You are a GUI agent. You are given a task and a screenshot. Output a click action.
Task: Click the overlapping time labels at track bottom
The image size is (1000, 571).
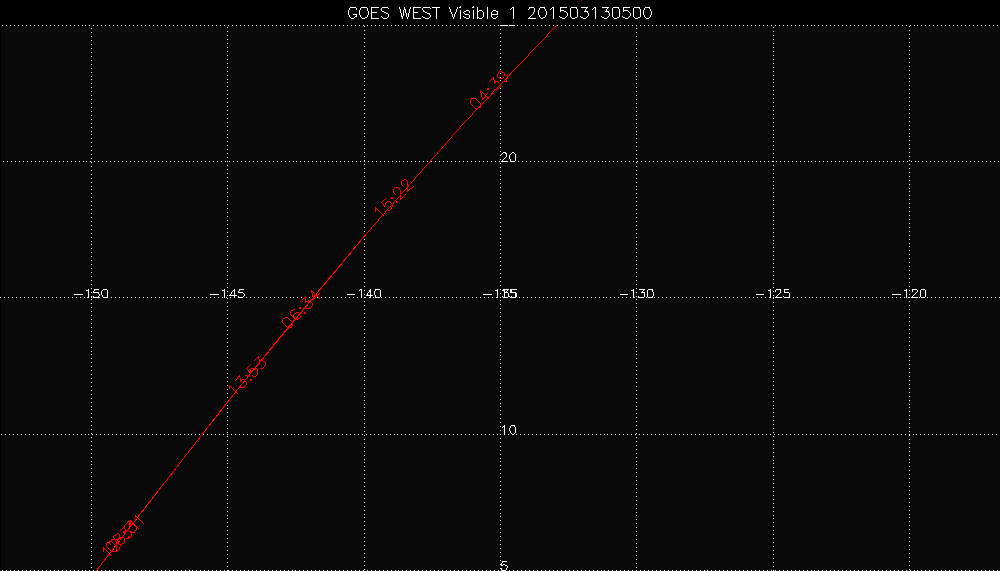pos(124,536)
